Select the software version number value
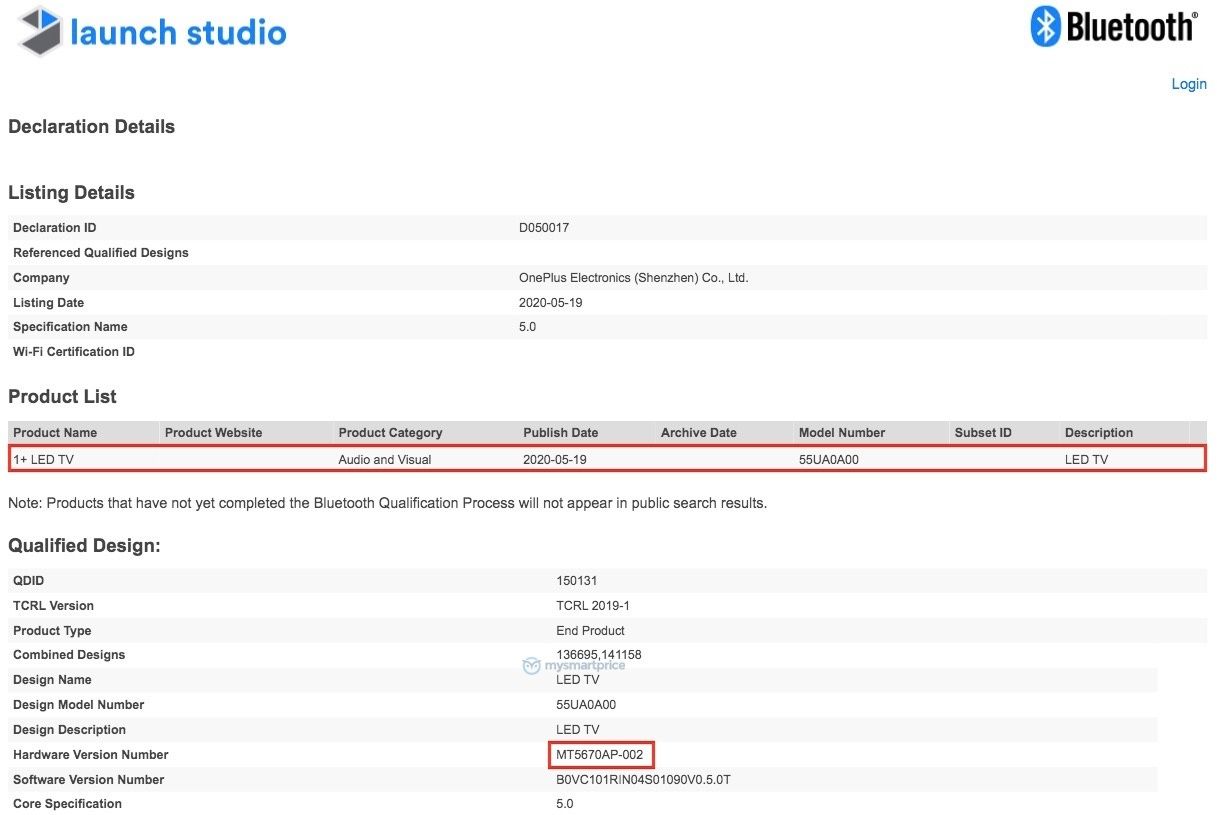 (650, 780)
